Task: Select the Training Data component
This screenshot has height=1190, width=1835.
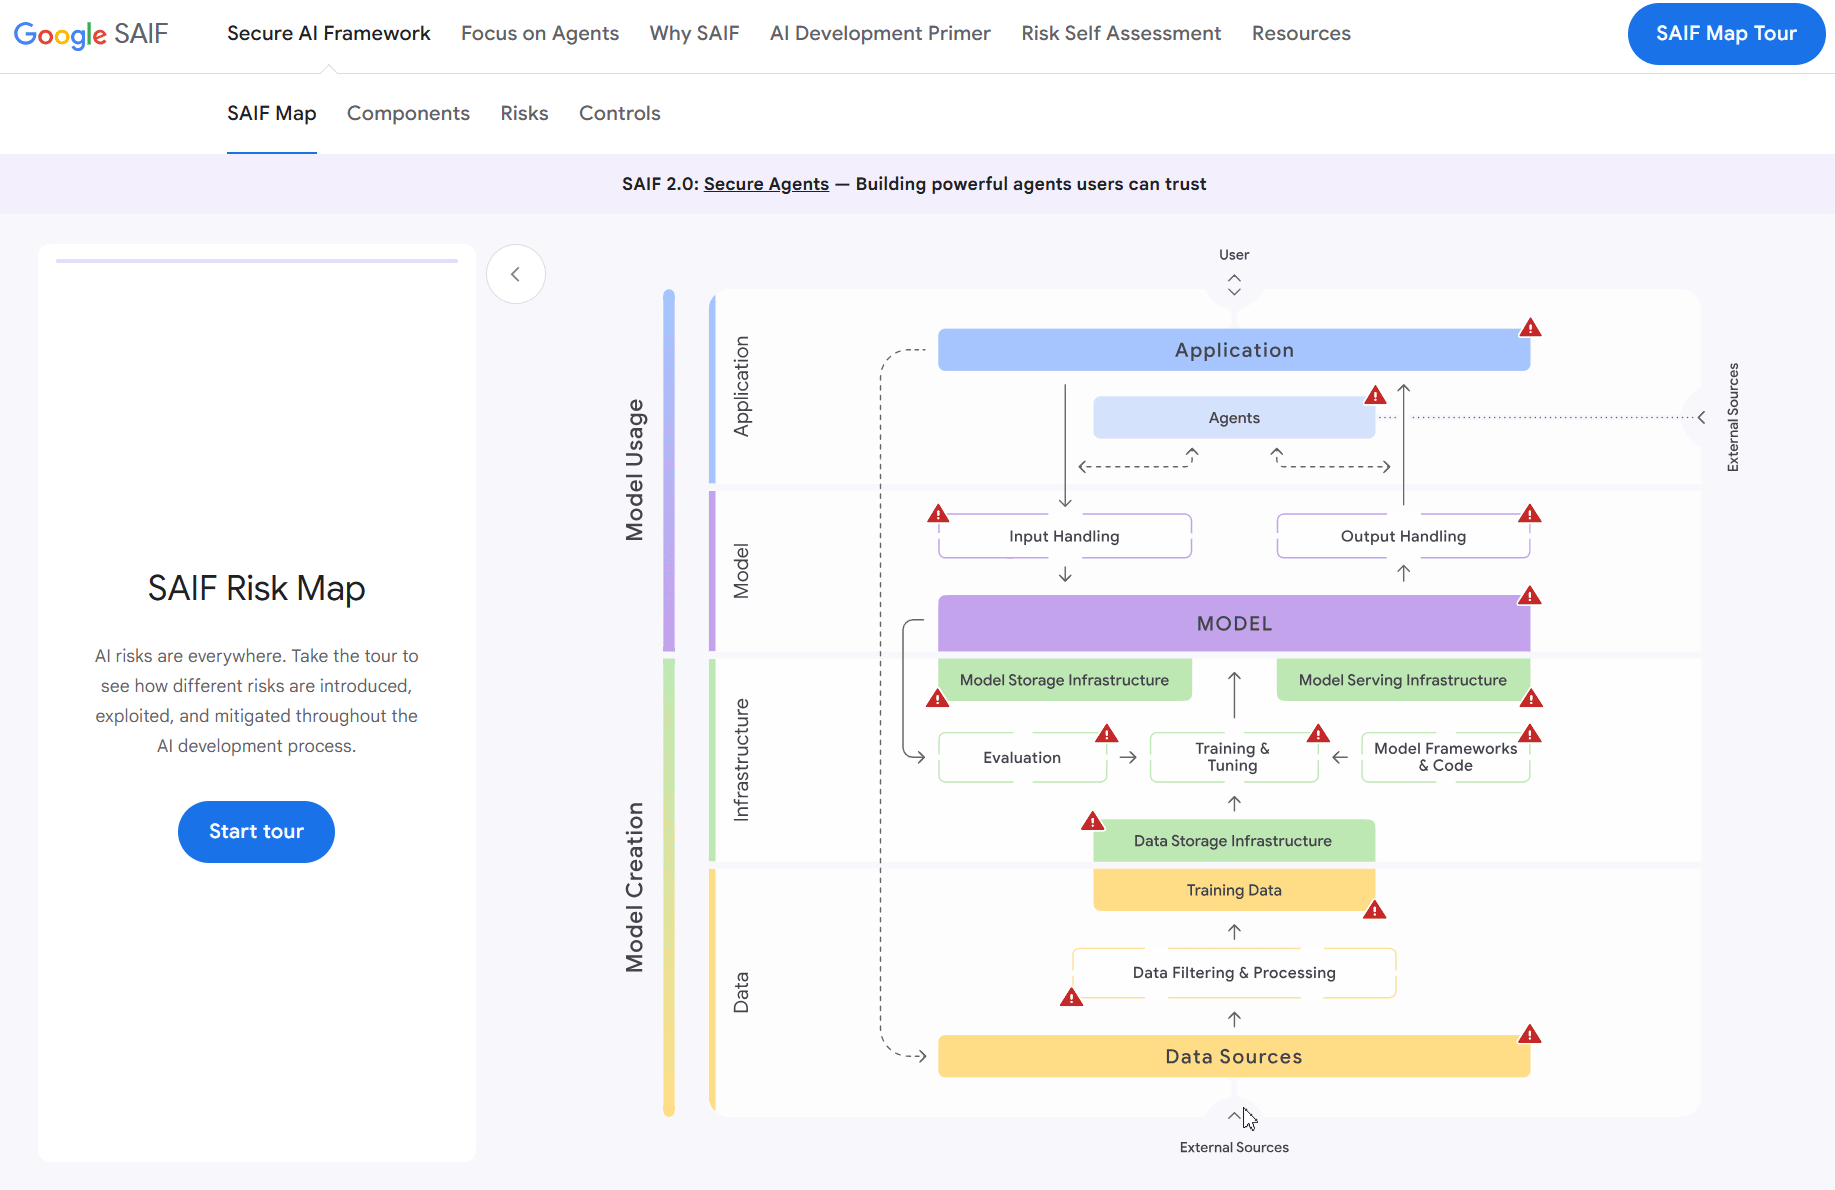Action: 1234,890
